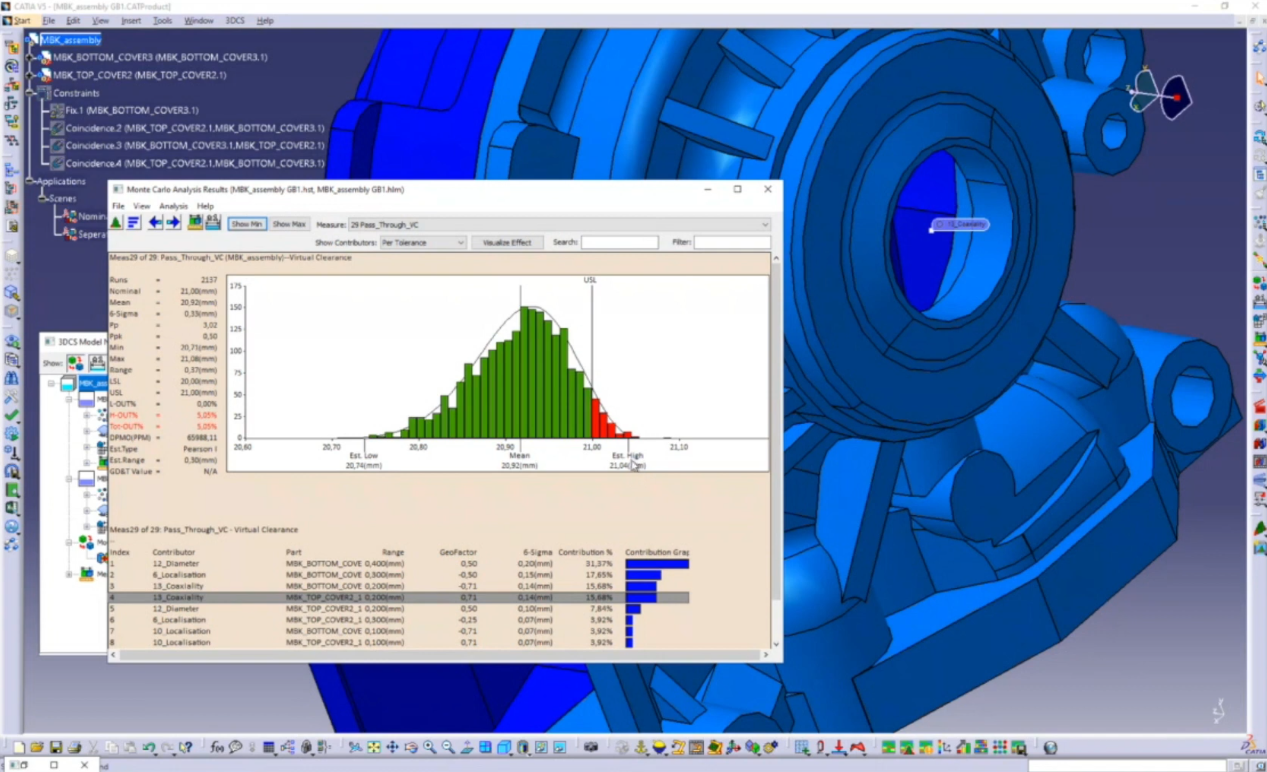Open the Analysis menu in the Monte Carlo window
Viewport: 1267px width, 772px height.
click(173, 206)
